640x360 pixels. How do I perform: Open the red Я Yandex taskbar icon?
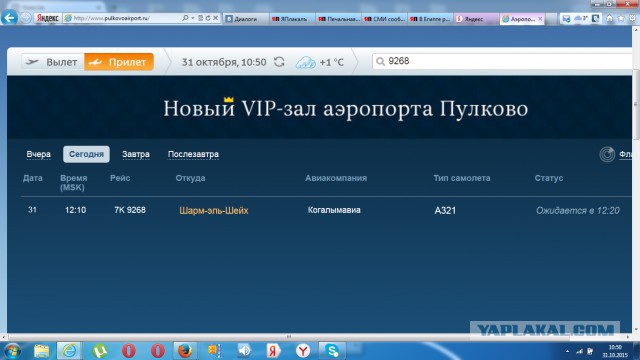tap(273, 351)
